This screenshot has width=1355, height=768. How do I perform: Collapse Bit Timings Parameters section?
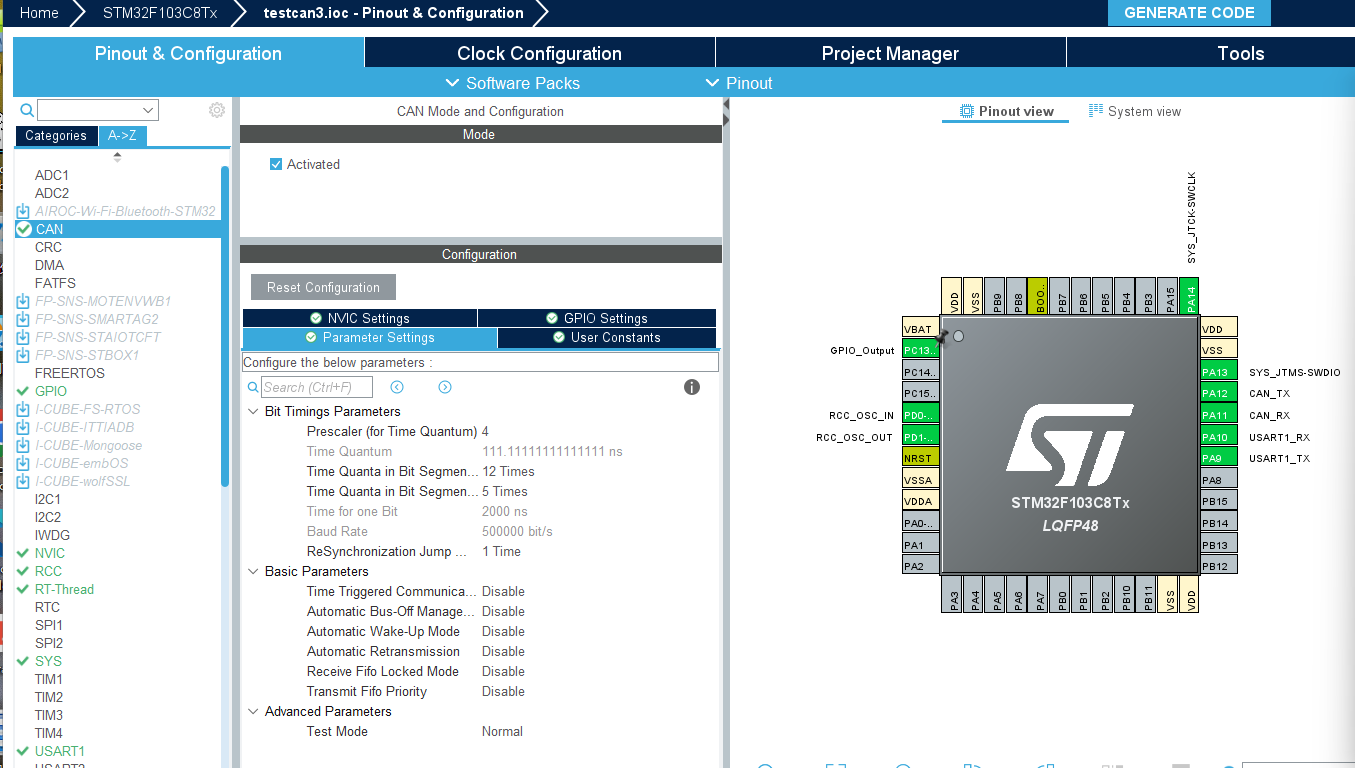click(x=253, y=411)
